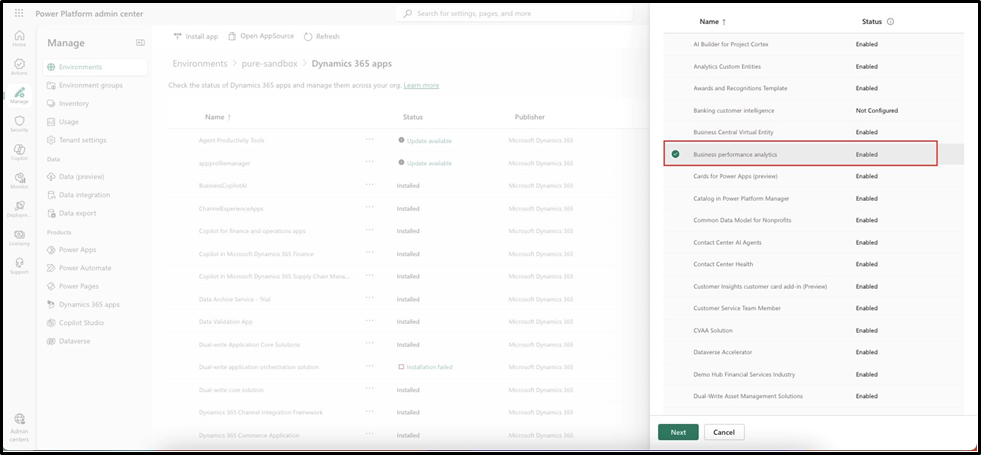The height and width of the screenshot is (455, 981).
Task: Open more options for ChannelExperienceApps
Action: pos(370,207)
